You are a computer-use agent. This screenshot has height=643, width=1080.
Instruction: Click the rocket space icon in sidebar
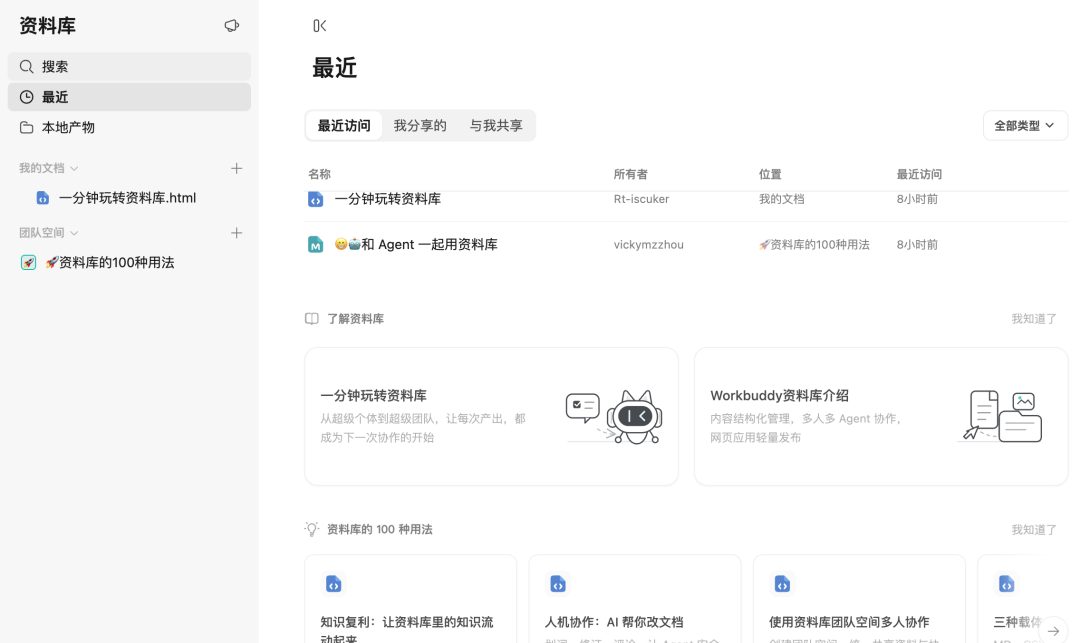pyautogui.click(x=28, y=262)
